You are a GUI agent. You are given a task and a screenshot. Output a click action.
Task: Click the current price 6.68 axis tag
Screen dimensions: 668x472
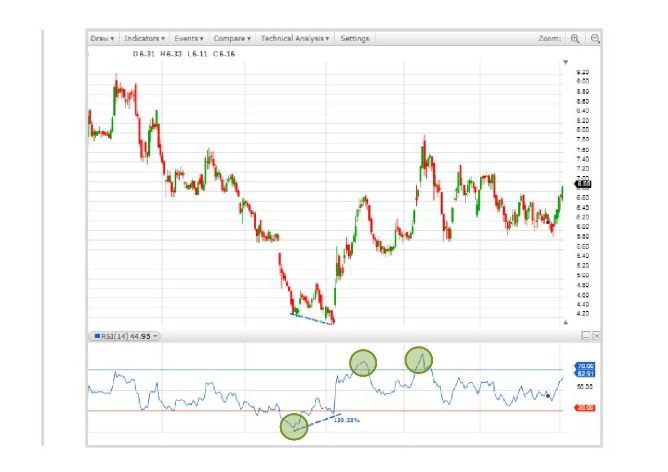584,184
